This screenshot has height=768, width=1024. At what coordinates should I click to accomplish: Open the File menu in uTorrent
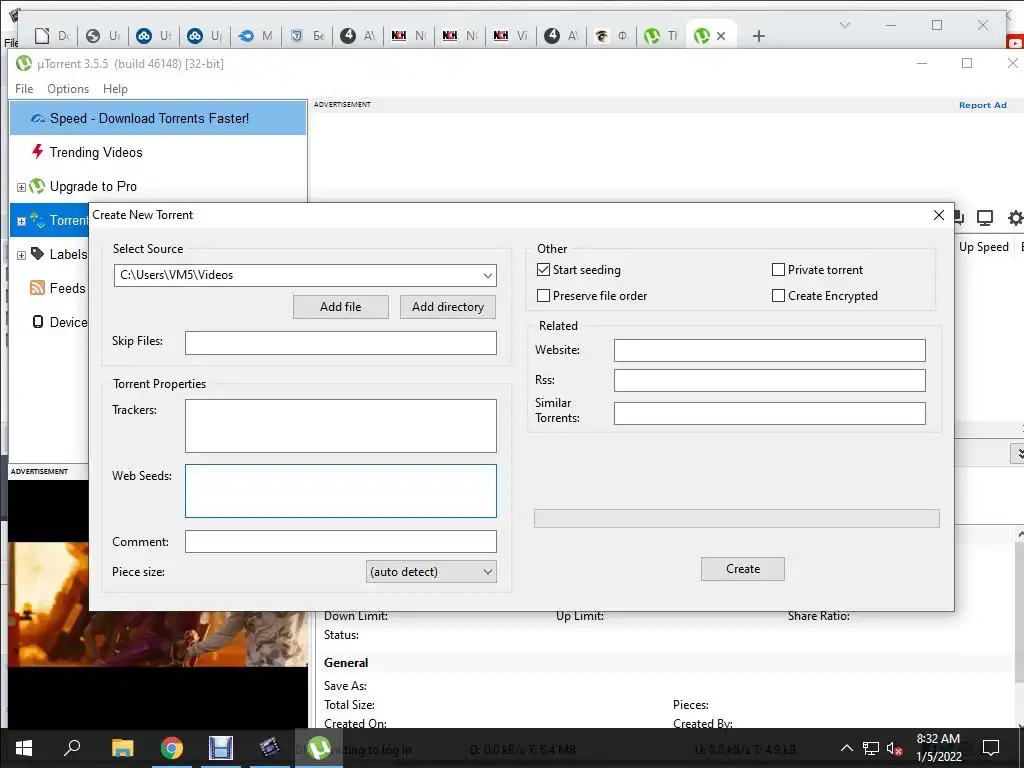(24, 89)
